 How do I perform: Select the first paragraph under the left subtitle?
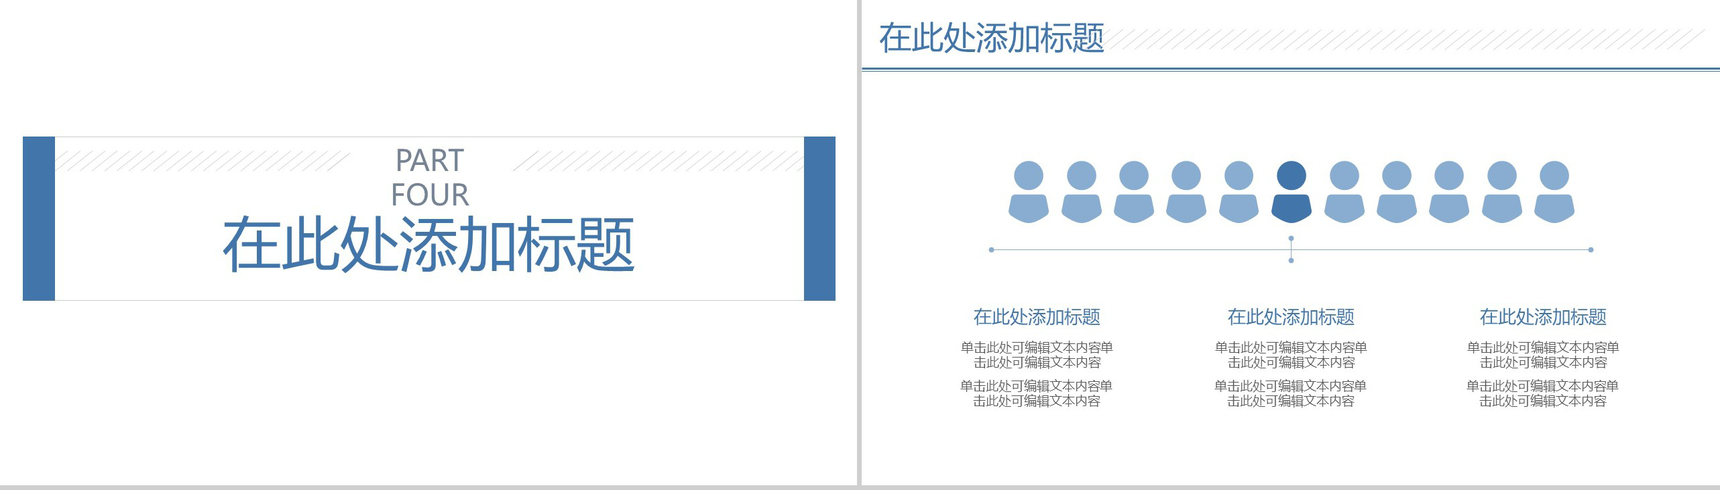coord(1037,355)
